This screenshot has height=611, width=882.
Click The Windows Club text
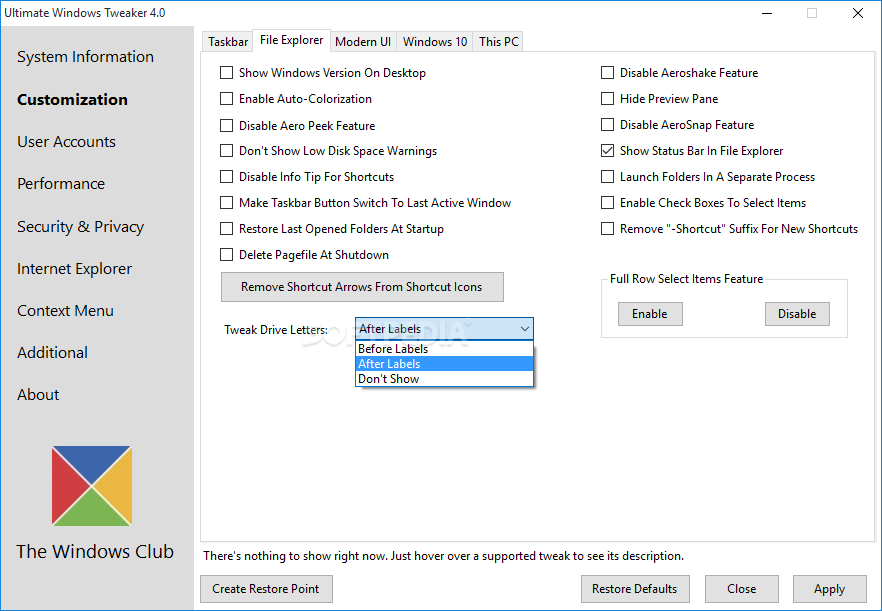pyautogui.click(x=95, y=552)
